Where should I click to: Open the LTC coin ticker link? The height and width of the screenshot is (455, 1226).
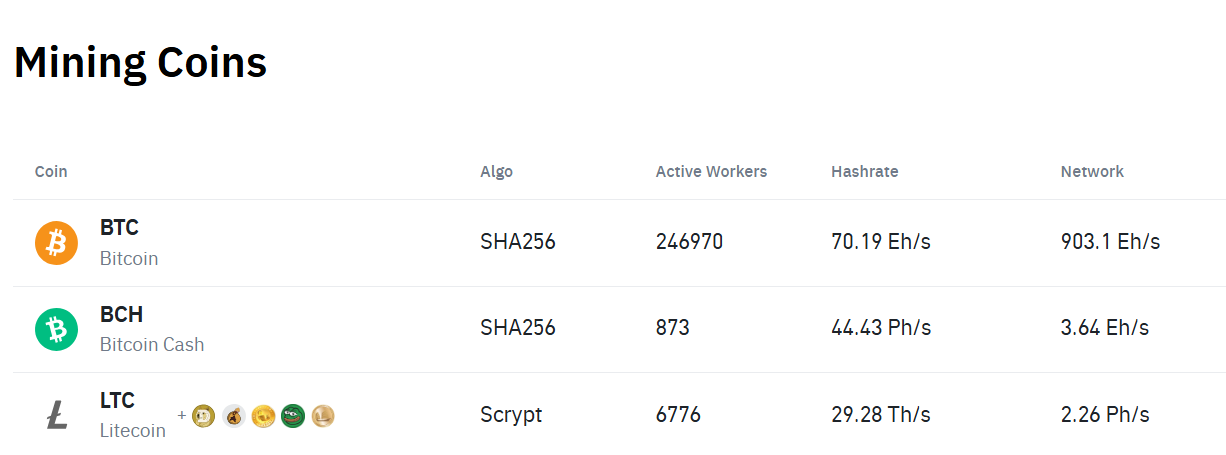[x=117, y=400]
